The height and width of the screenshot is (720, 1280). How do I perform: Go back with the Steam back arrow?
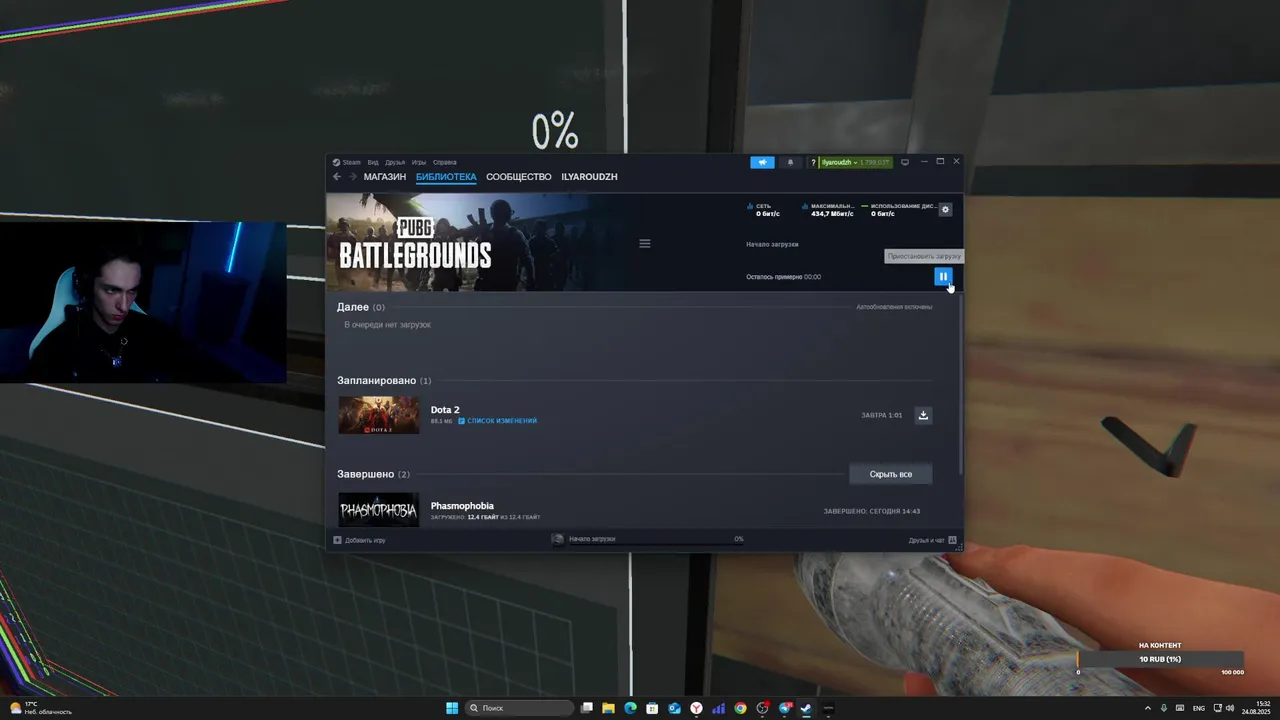click(x=337, y=177)
